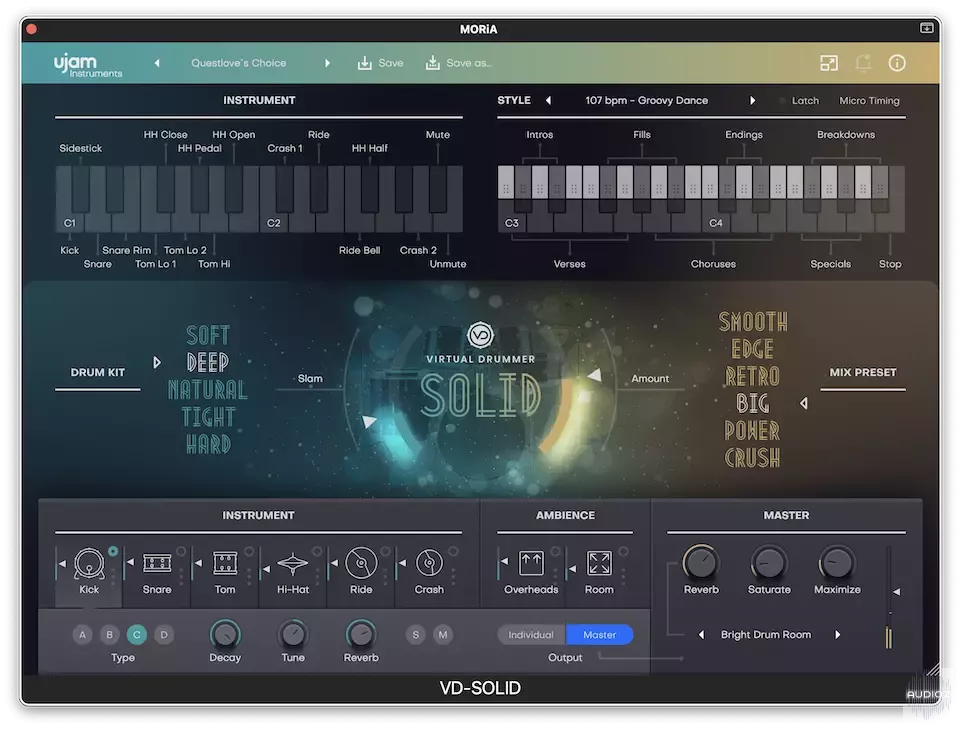
Task: Open the notifications bell icon
Action: coord(864,63)
